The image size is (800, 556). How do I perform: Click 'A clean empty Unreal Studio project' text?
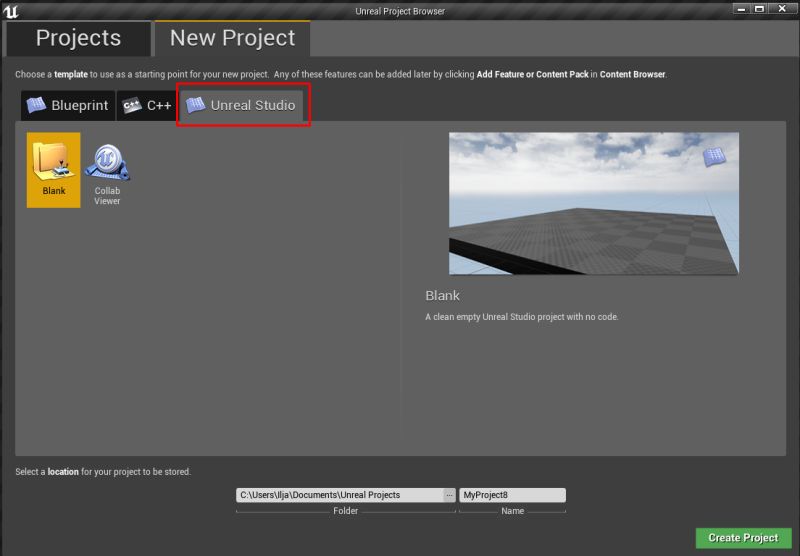pos(522,317)
